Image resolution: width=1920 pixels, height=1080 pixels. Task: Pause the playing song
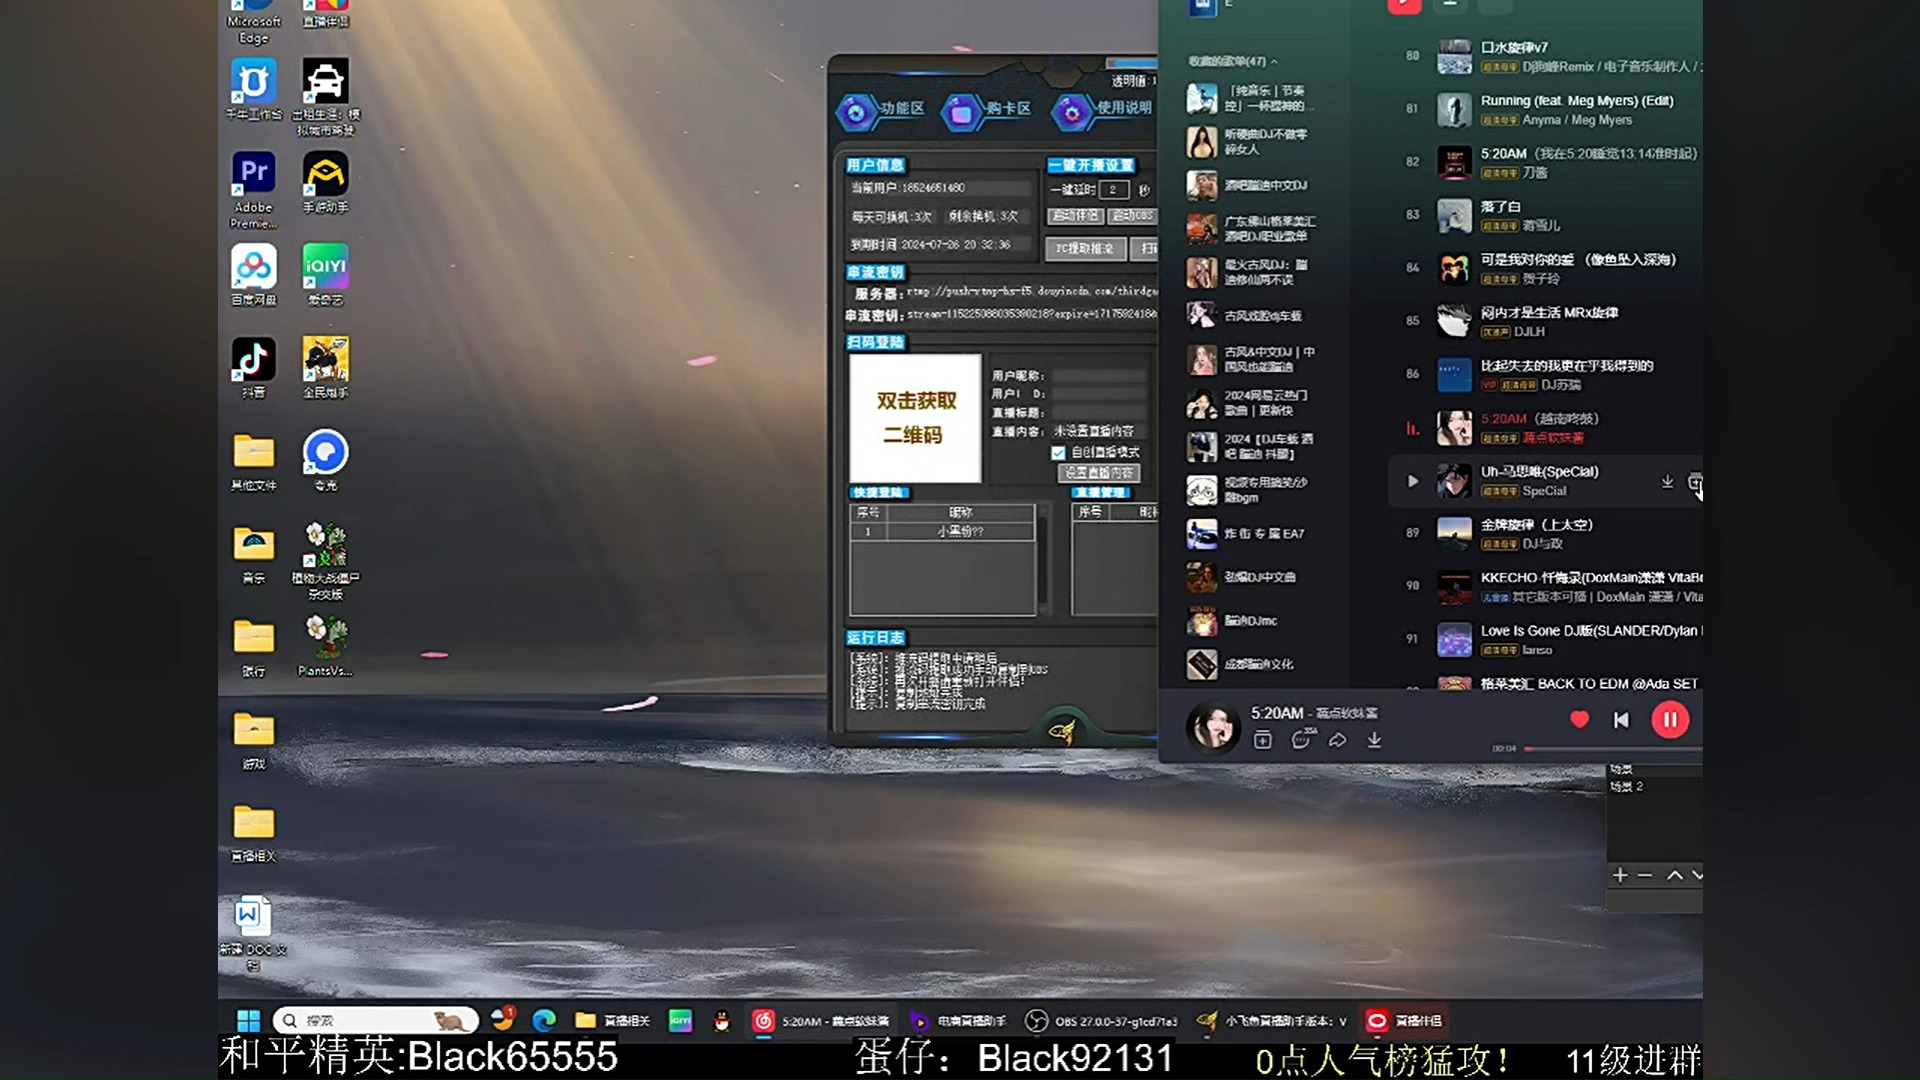tap(1669, 720)
